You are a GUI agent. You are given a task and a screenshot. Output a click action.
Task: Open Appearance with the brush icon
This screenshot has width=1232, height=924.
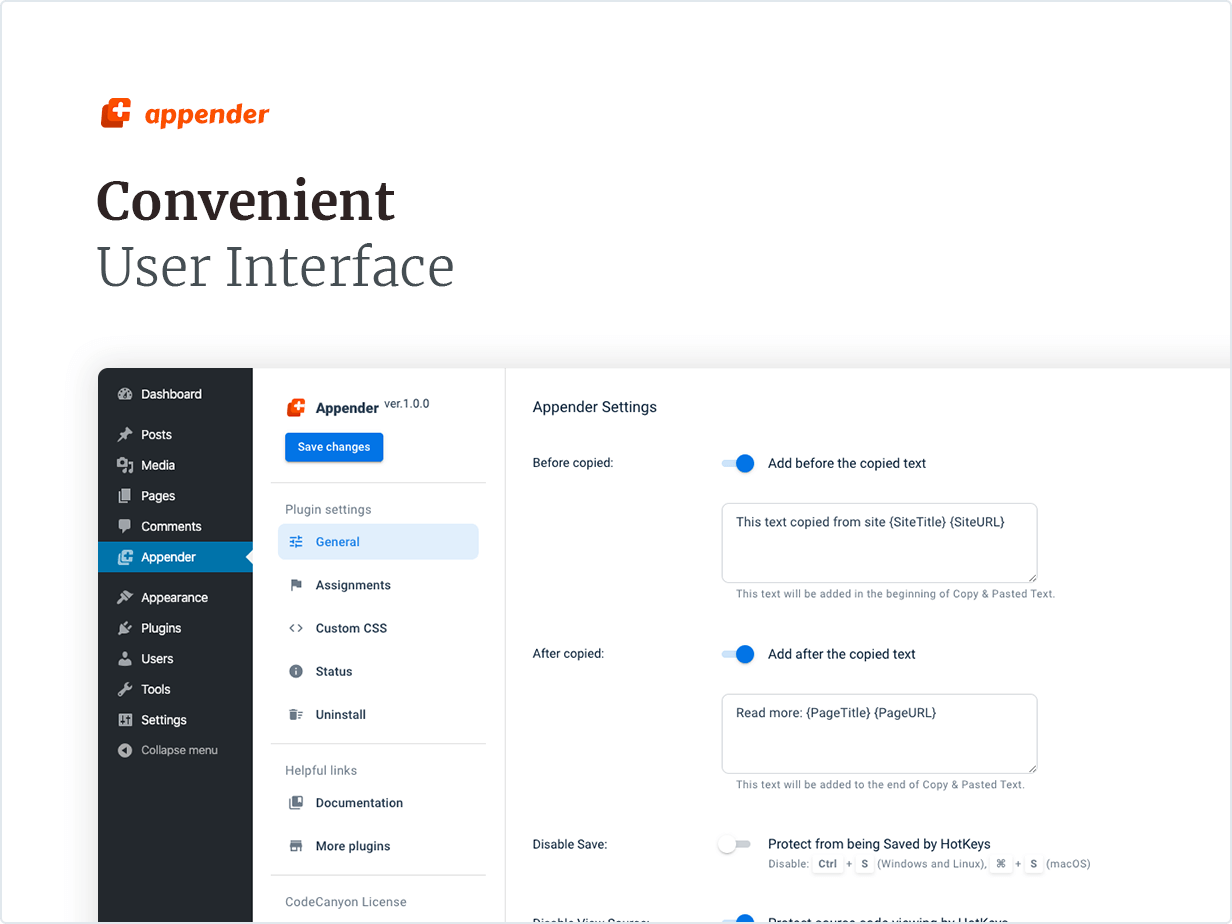[x=124, y=596]
